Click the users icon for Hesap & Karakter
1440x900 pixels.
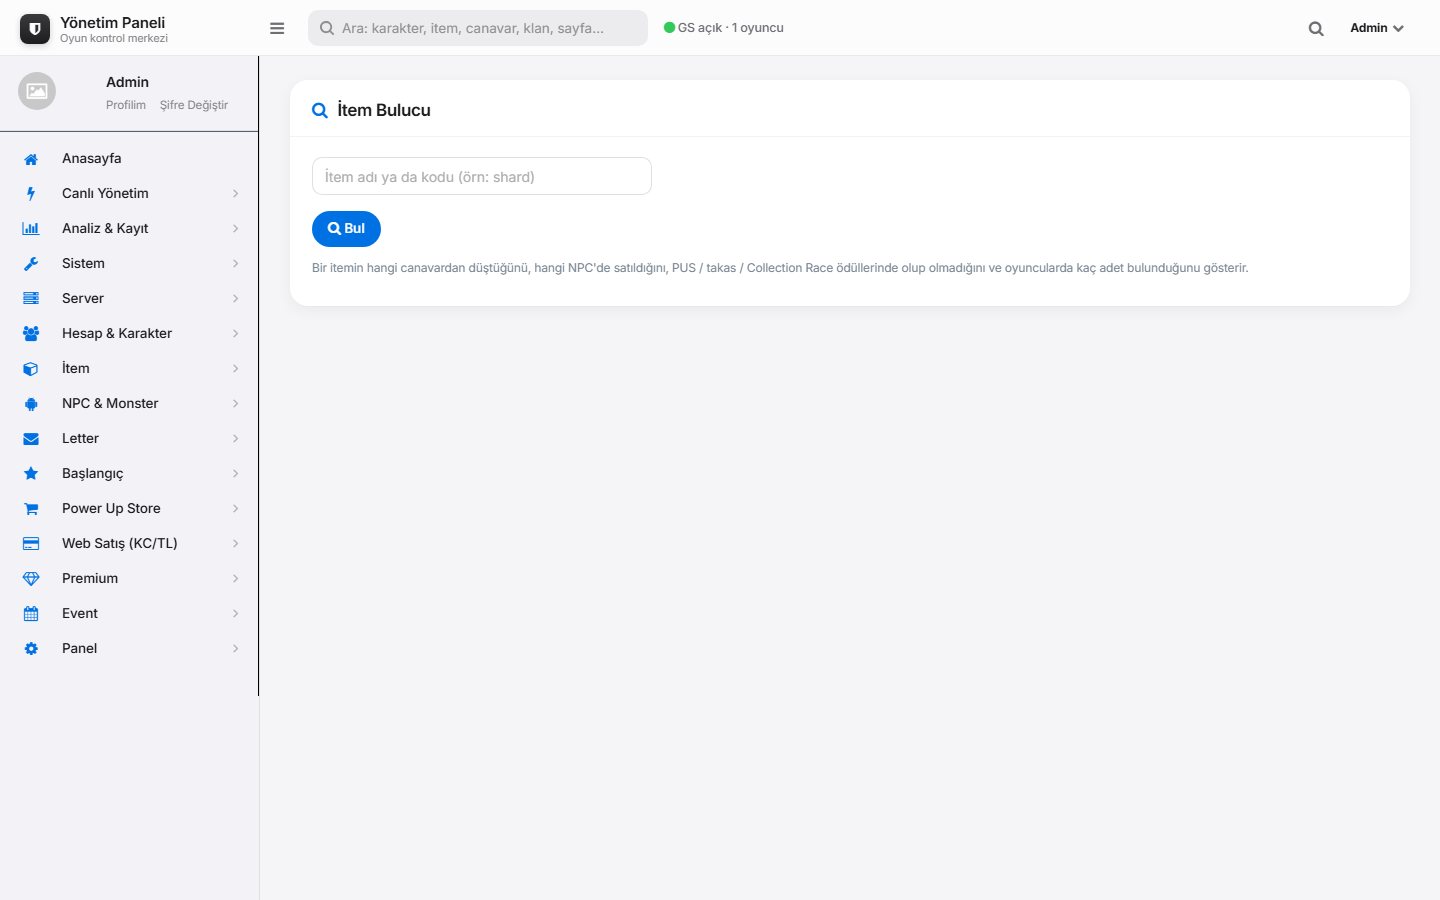pyautogui.click(x=31, y=333)
